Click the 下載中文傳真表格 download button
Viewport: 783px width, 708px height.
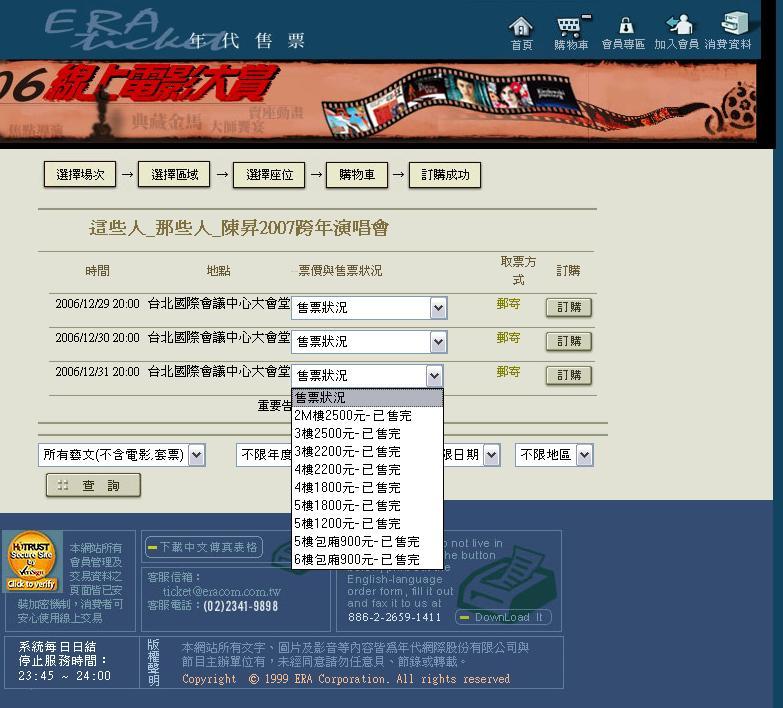[x=204, y=547]
